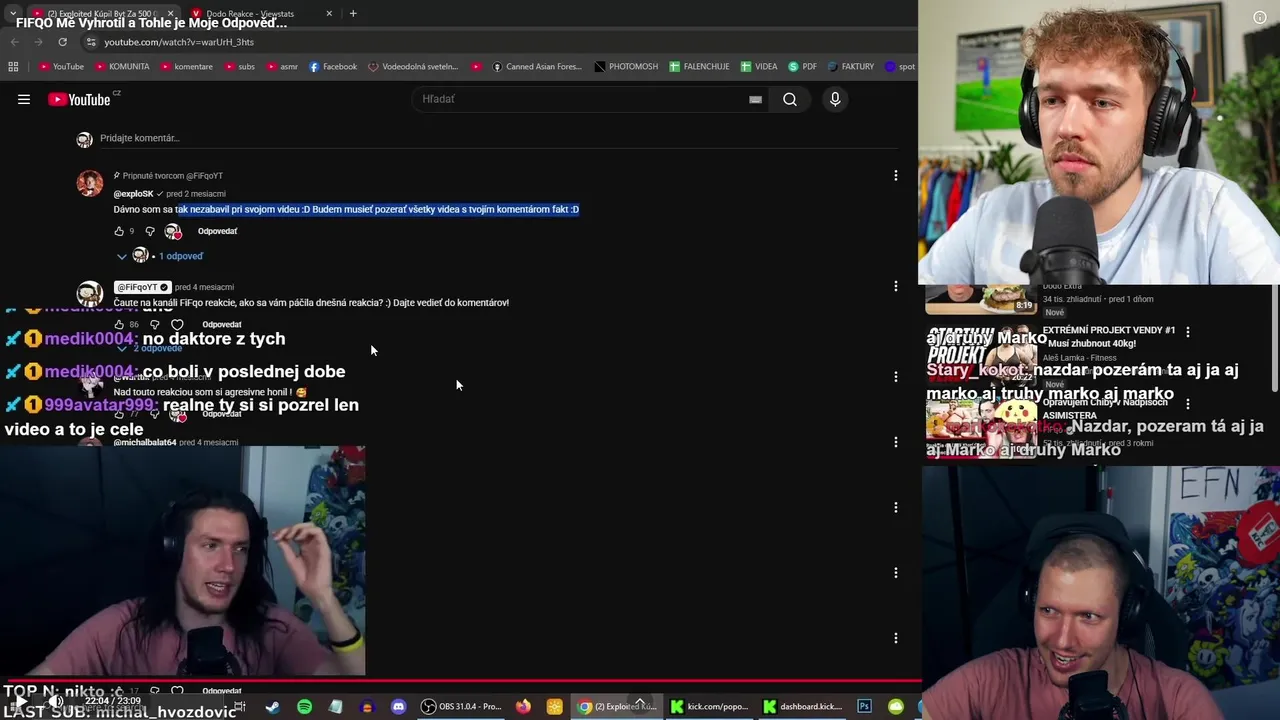
Task: Open options for @michalbalat64 comment
Action: [895, 441]
